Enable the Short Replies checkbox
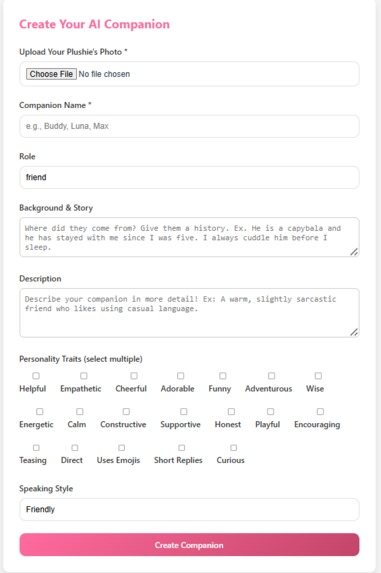The width and height of the screenshot is (381, 573). coord(182,448)
